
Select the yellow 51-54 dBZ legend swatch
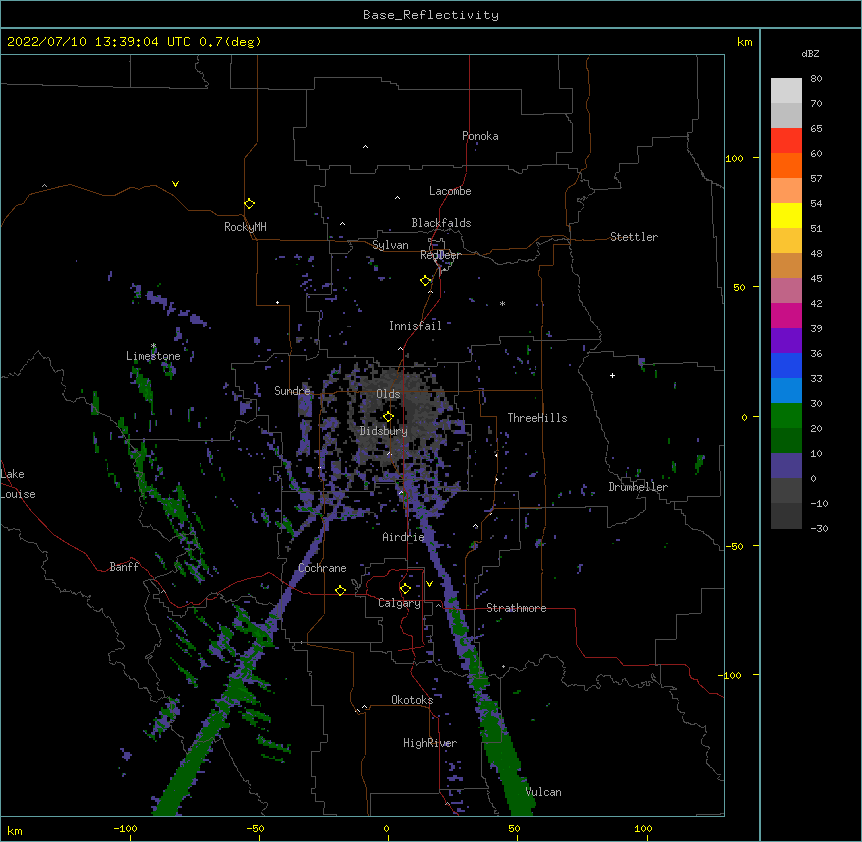pyautogui.click(x=786, y=215)
